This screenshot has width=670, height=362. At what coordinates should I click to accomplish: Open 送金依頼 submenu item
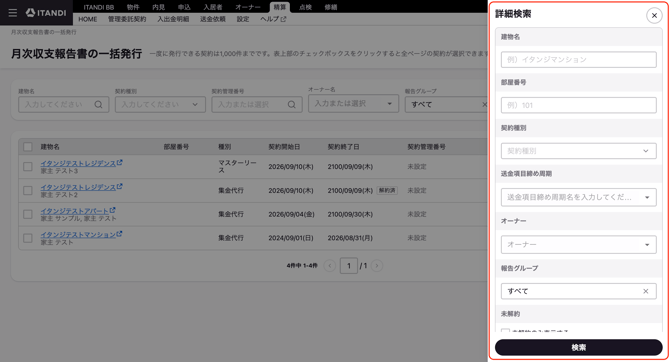[212, 19]
